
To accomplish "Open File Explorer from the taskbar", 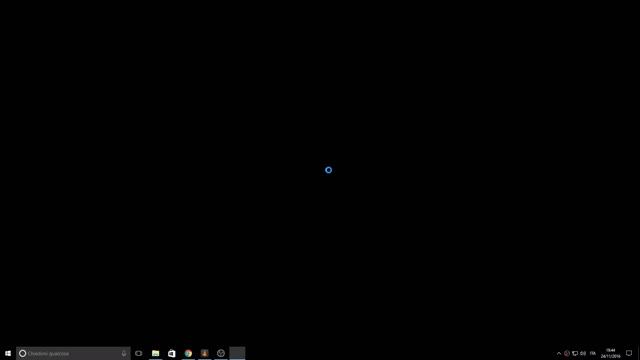I will pyautogui.click(x=156, y=353).
